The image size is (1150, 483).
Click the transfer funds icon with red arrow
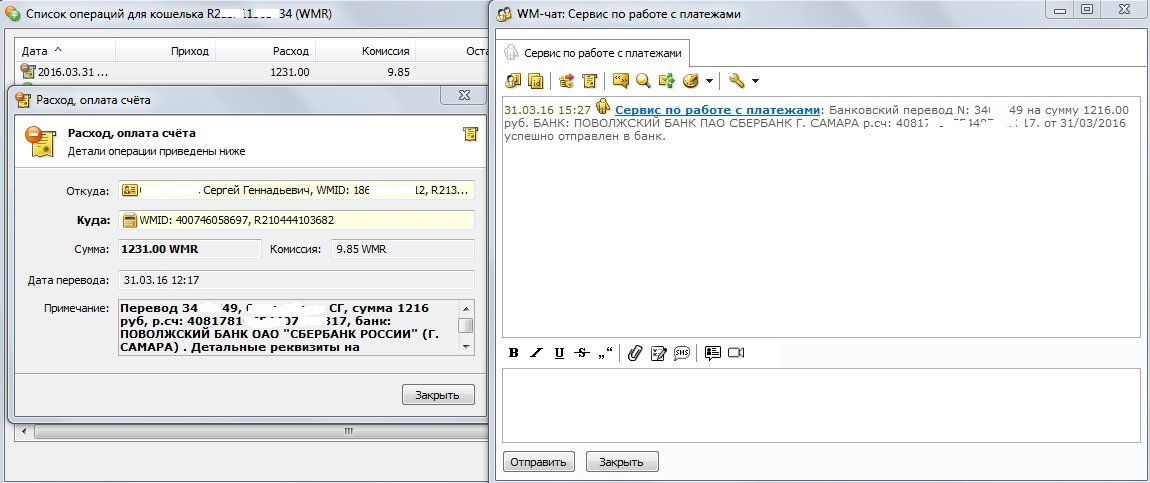[565, 81]
